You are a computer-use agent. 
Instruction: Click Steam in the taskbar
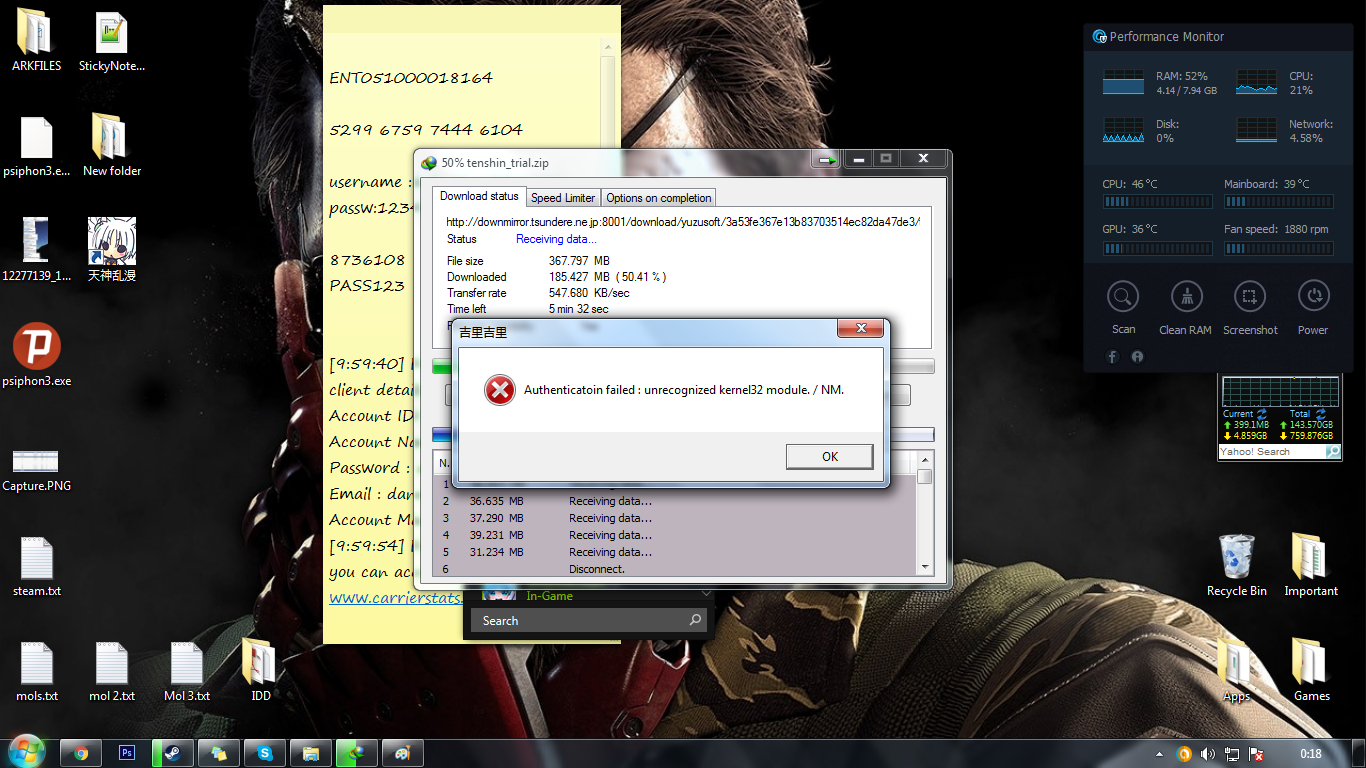pos(173,753)
